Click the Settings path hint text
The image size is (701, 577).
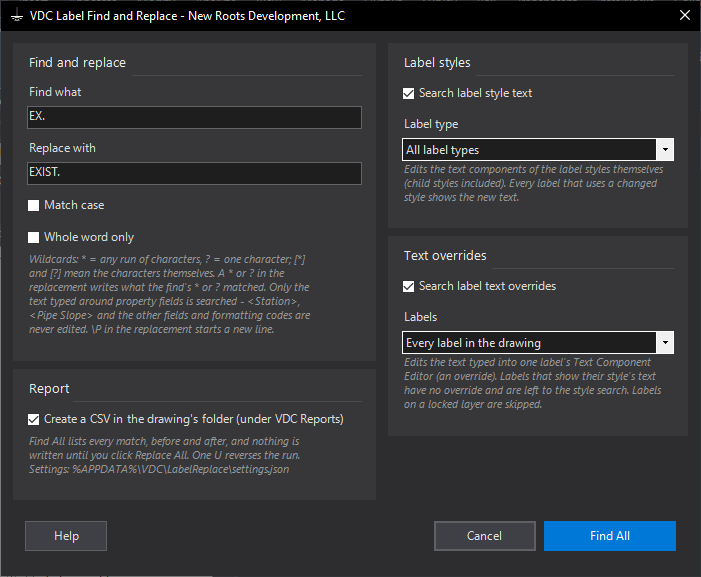pyautogui.click(x=159, y=469)
